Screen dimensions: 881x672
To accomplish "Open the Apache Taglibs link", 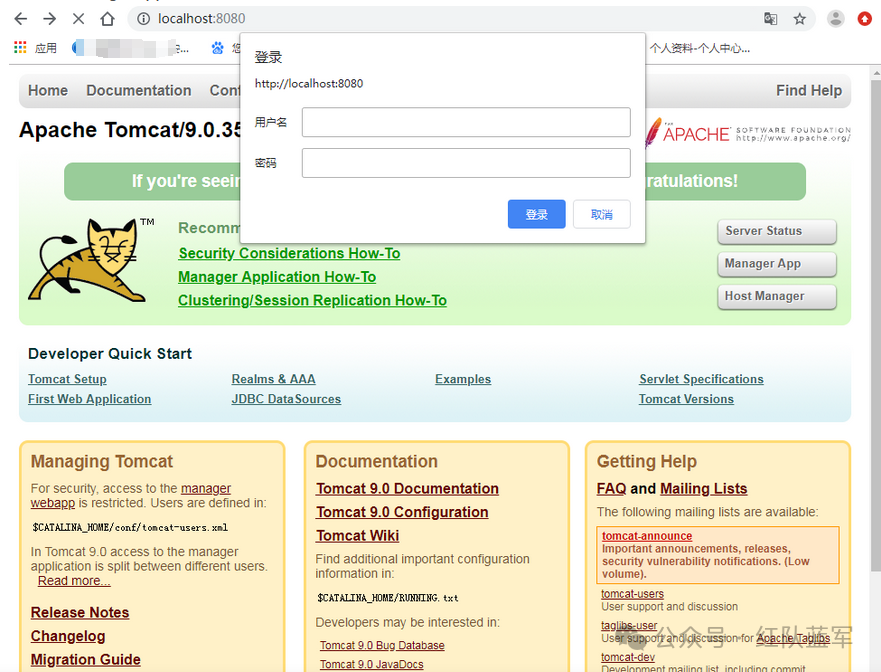I will pos(793,638).
